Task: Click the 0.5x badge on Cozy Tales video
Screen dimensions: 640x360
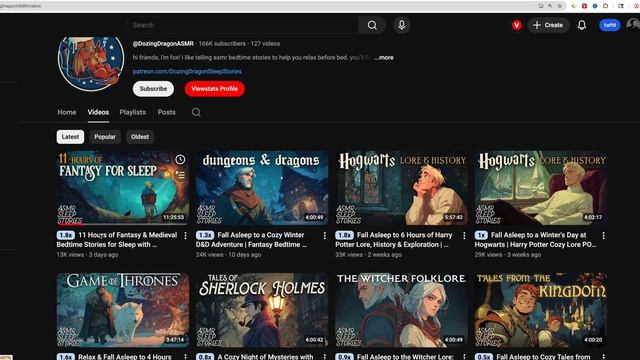Action: click(x=484, y=357)
